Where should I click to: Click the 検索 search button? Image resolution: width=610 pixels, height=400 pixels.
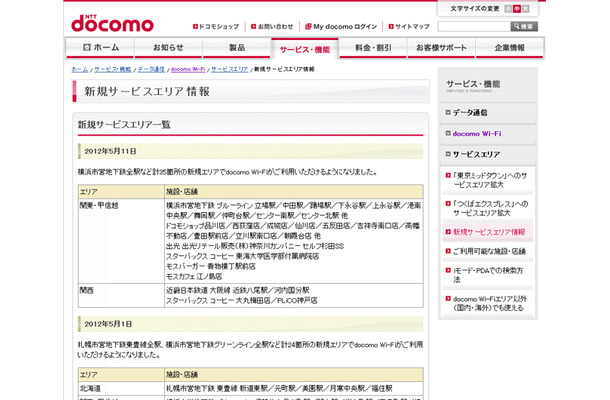point(524,26)
